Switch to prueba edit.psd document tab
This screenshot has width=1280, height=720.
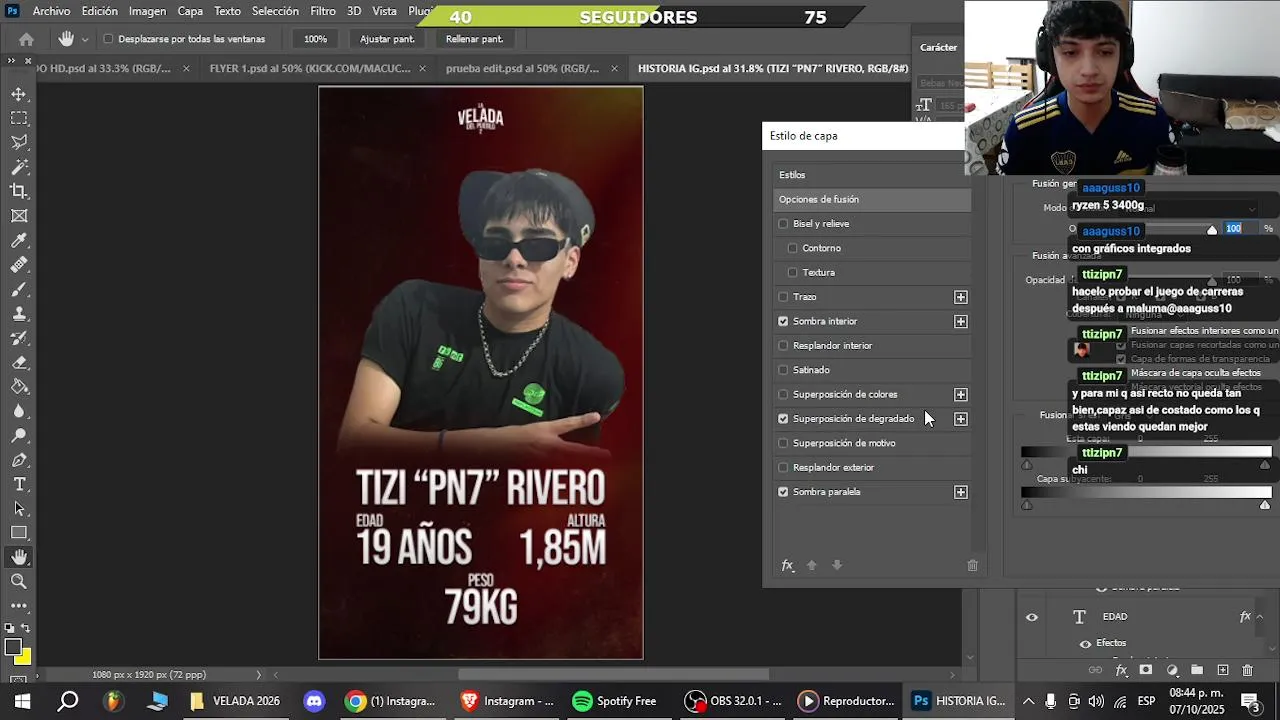click(x=522, y=68)
